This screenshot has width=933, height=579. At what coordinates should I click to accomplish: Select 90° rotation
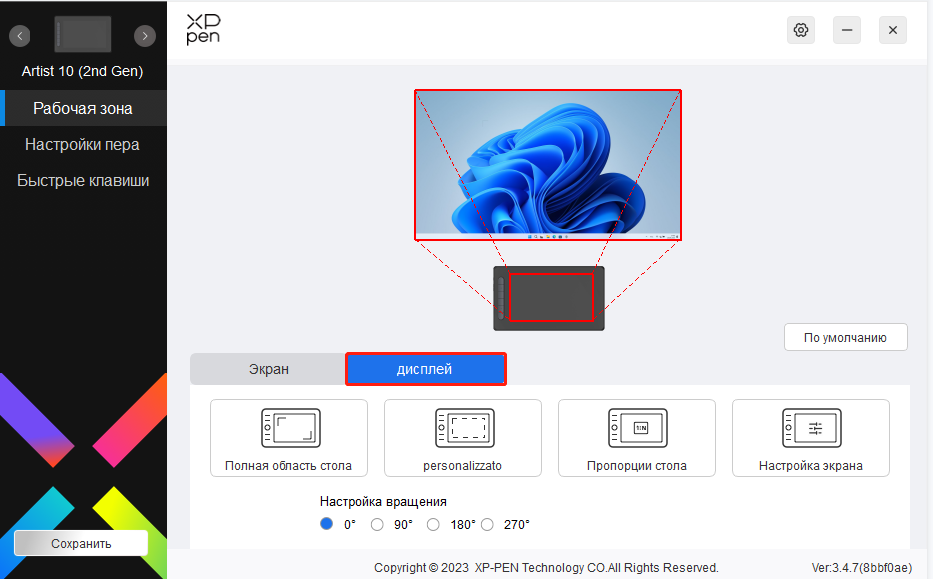[x=377, y=524]
